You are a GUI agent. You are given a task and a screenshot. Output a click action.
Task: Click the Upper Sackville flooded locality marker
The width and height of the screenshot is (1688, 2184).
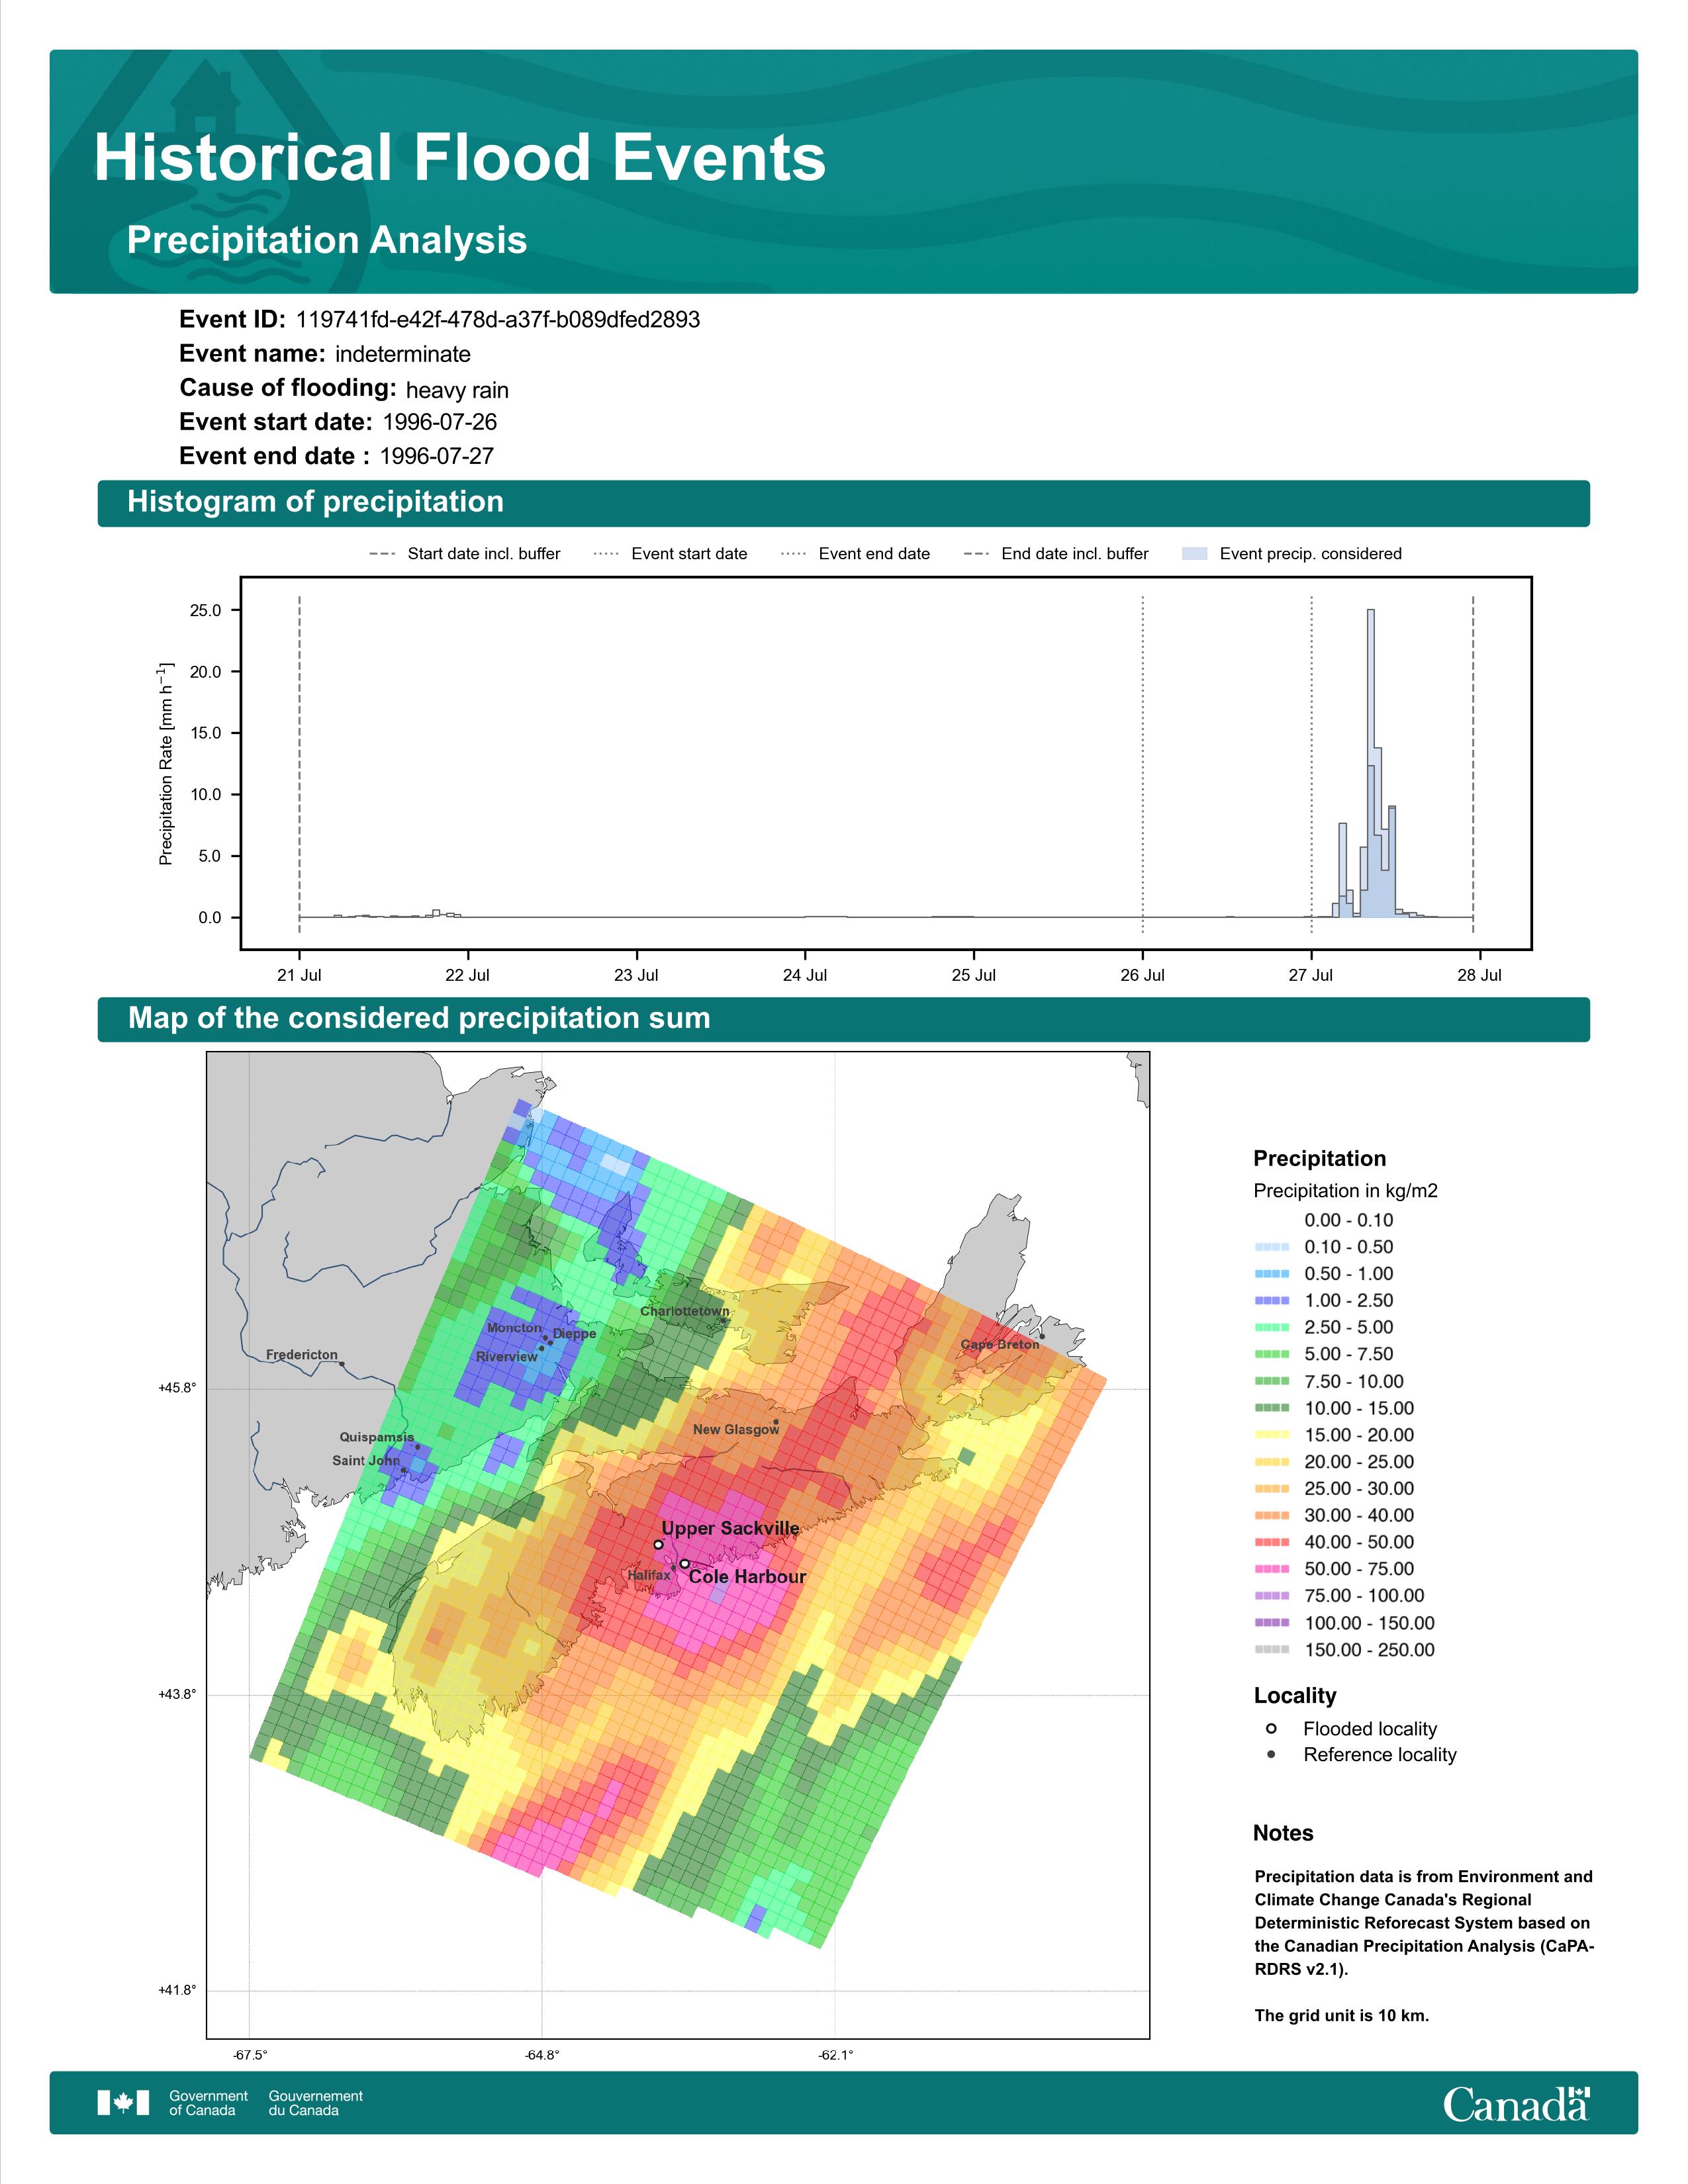[658, 1545]
